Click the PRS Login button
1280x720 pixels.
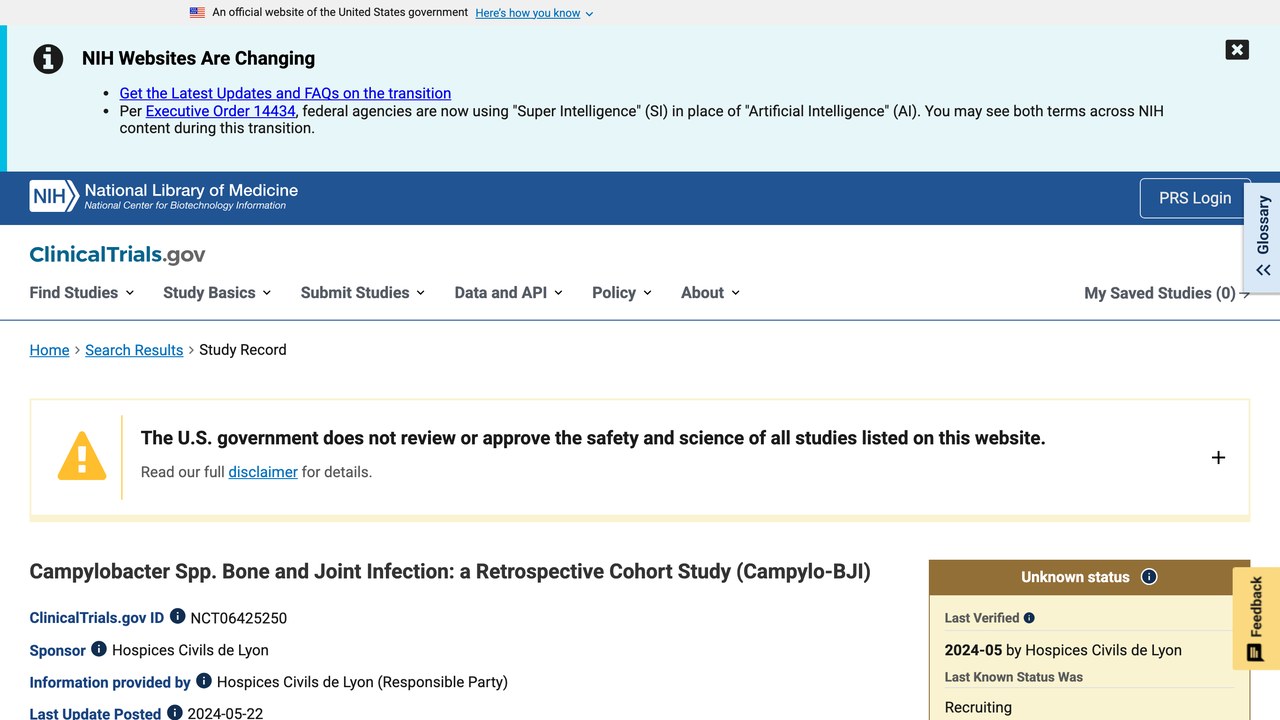[x=1195, y=198]
